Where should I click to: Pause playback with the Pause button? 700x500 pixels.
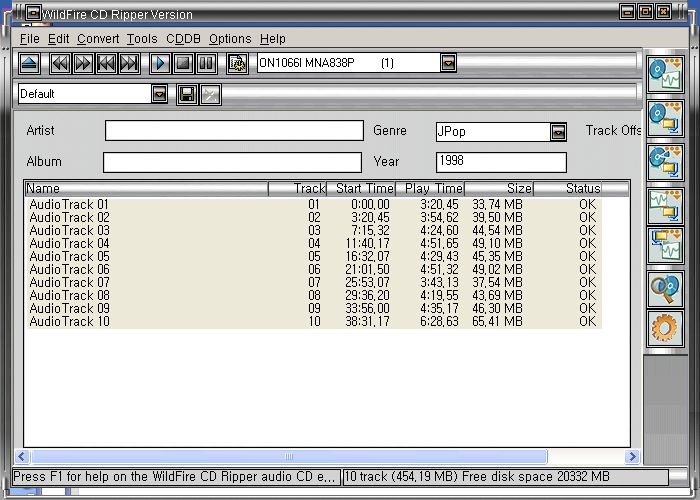206,63
